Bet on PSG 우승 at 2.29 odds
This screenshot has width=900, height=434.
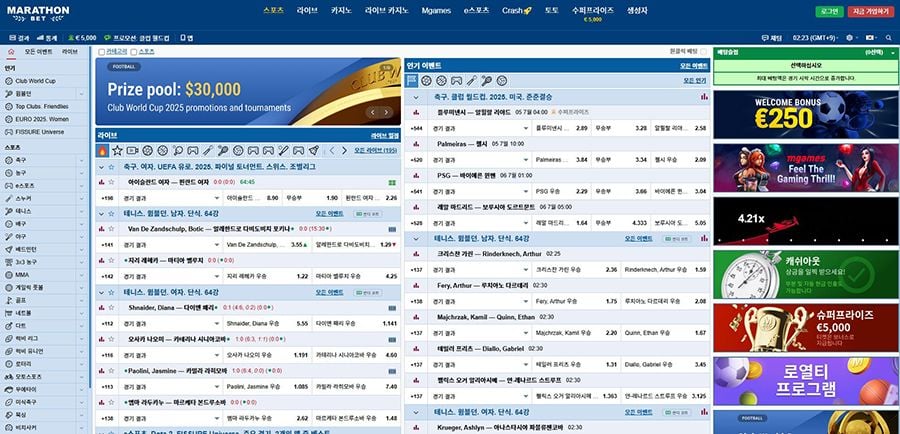(561, 191)
